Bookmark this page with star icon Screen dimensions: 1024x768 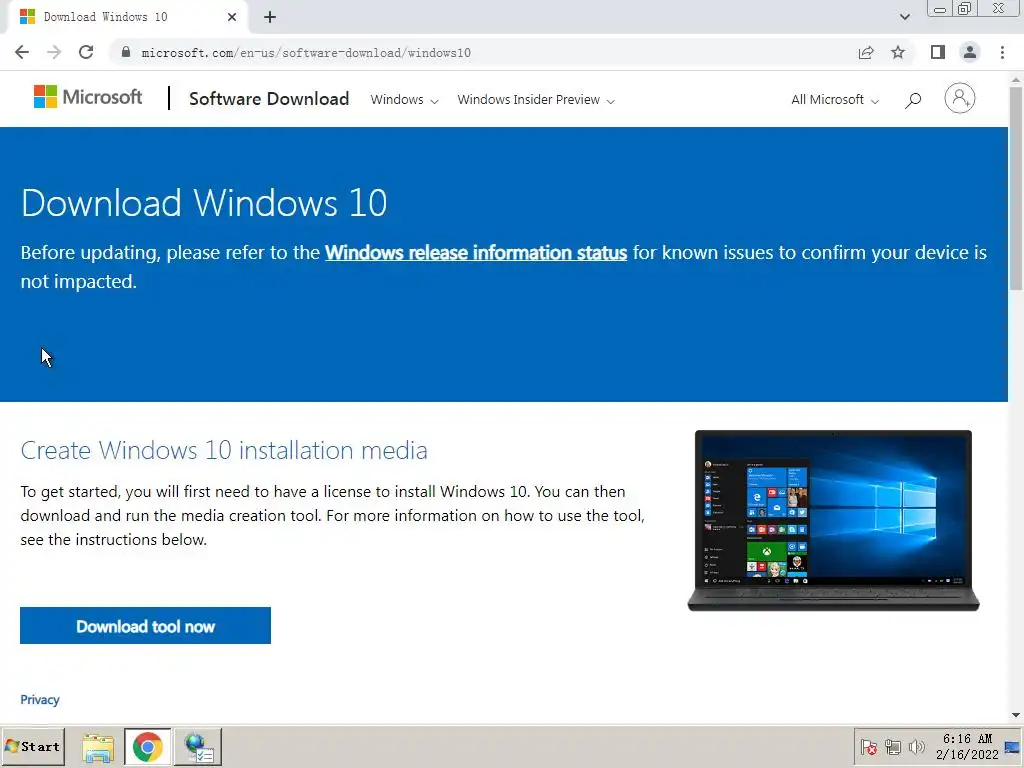(x=898, y=52)
